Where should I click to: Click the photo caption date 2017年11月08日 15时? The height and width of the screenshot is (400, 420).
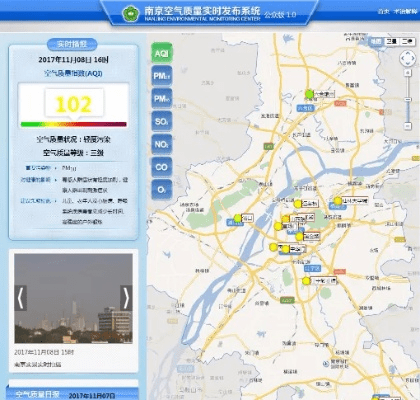coord(44,352)
